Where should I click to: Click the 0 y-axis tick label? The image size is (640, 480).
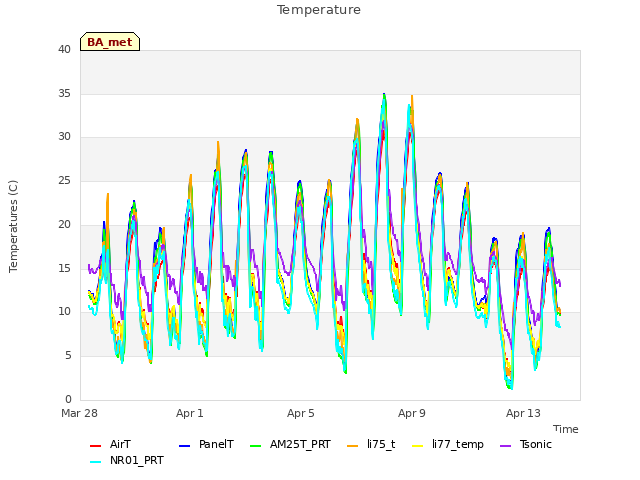(68, 399)
